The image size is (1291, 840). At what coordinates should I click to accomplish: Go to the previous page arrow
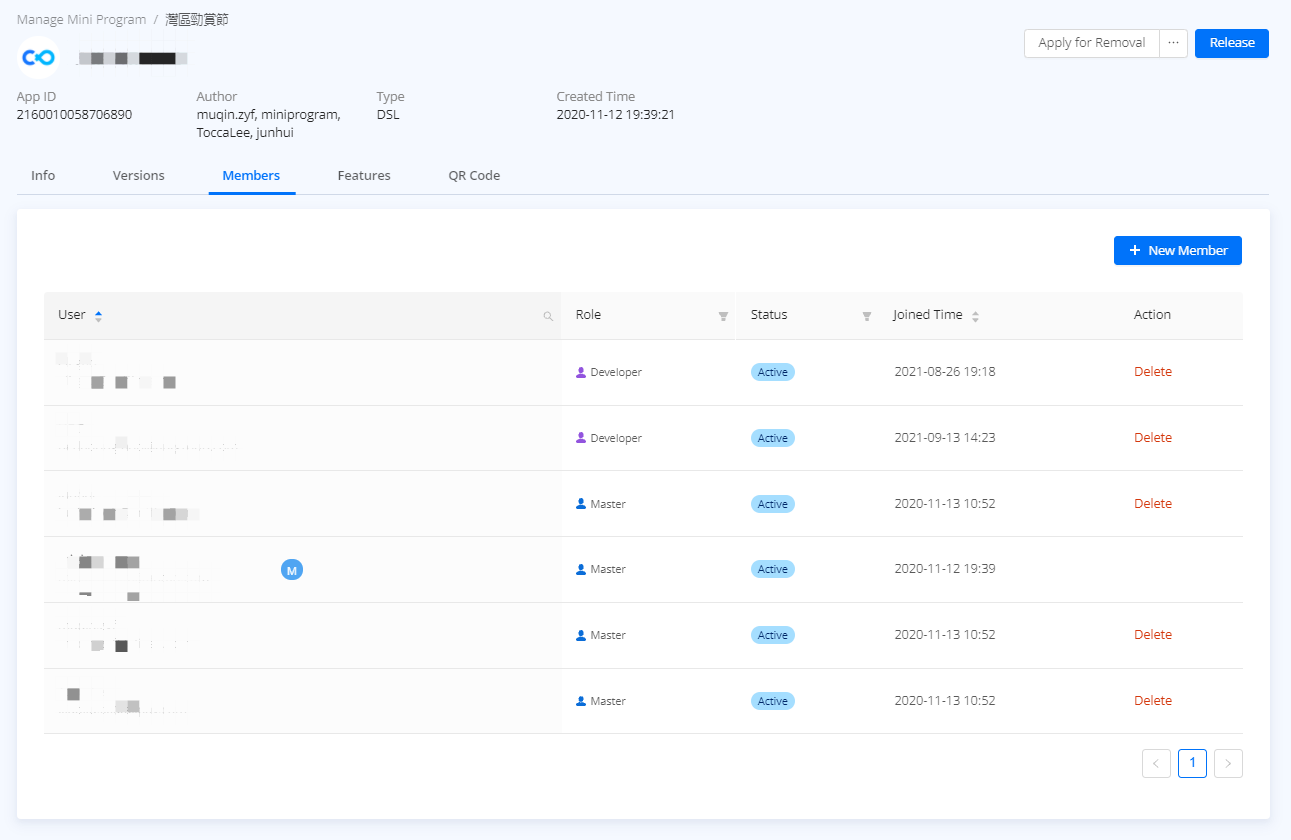pyautogui.click(x=1156, y=764)
